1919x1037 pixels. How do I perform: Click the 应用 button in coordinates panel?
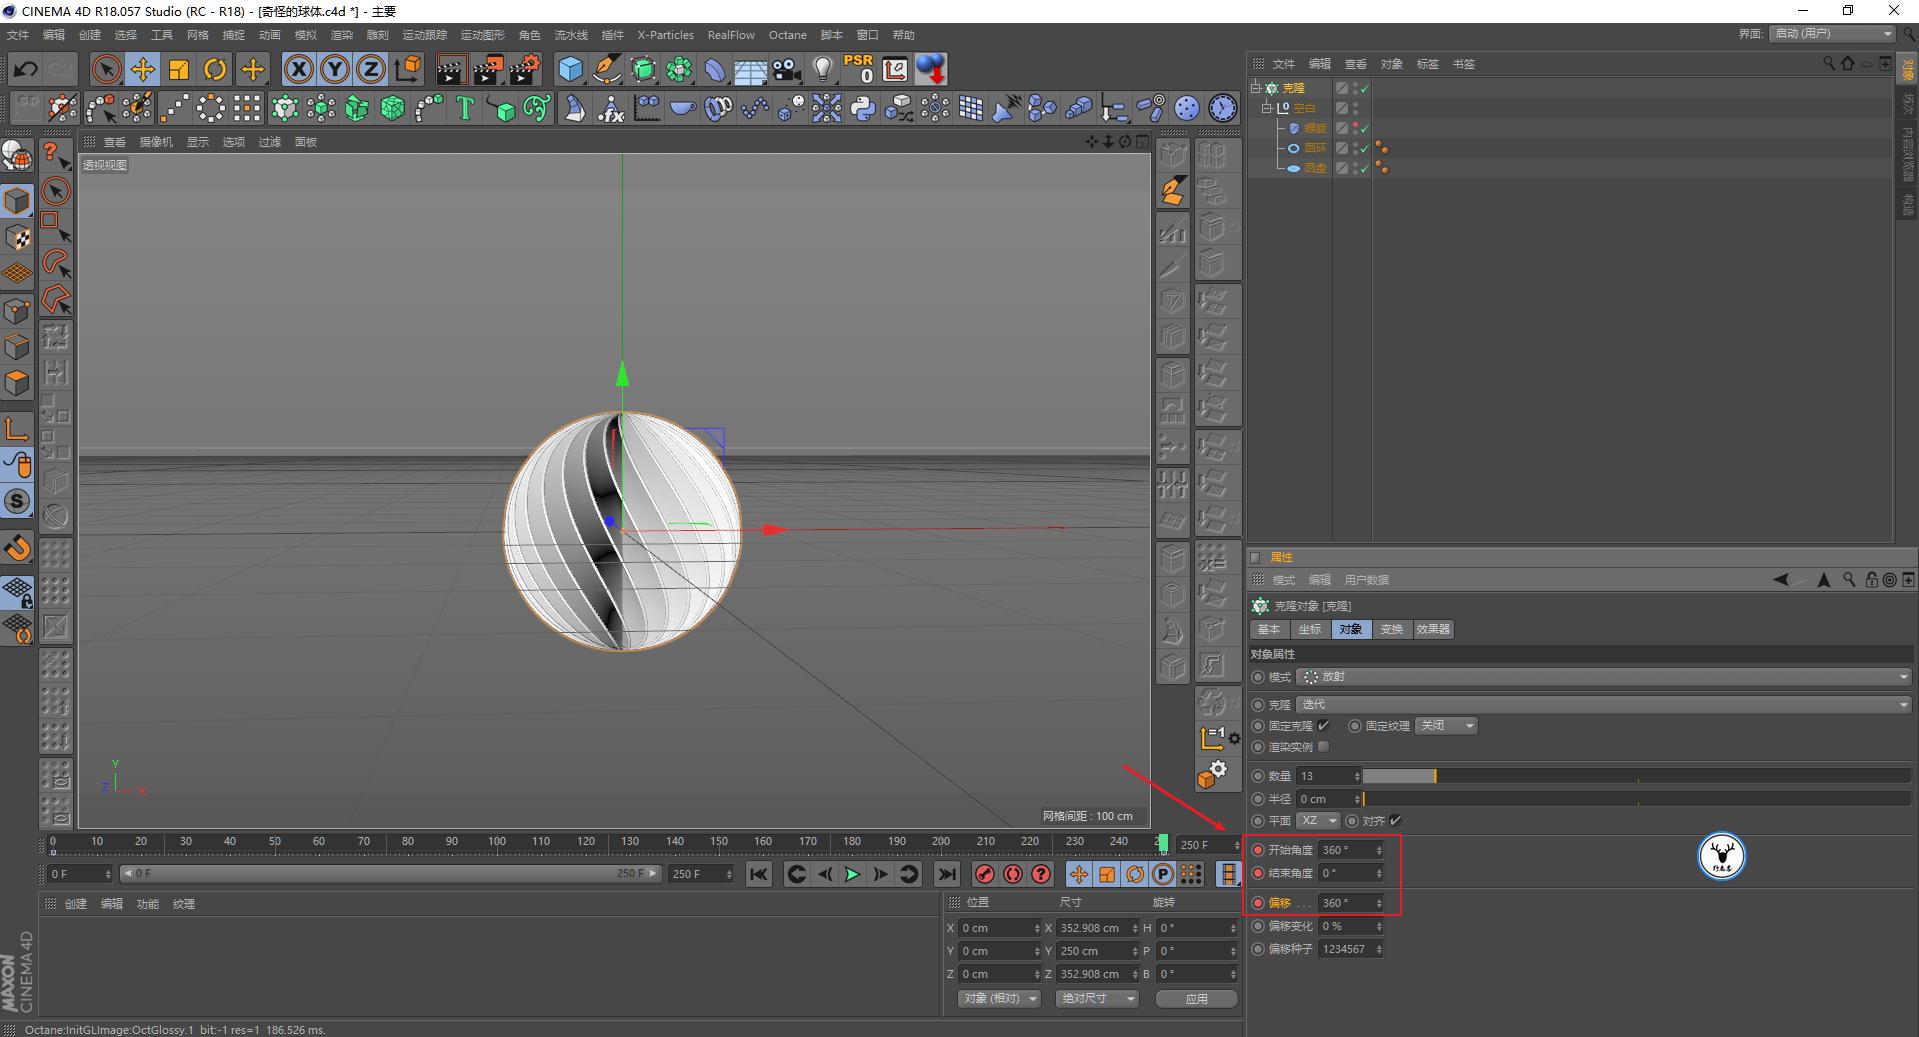[x=1195, y=998]
